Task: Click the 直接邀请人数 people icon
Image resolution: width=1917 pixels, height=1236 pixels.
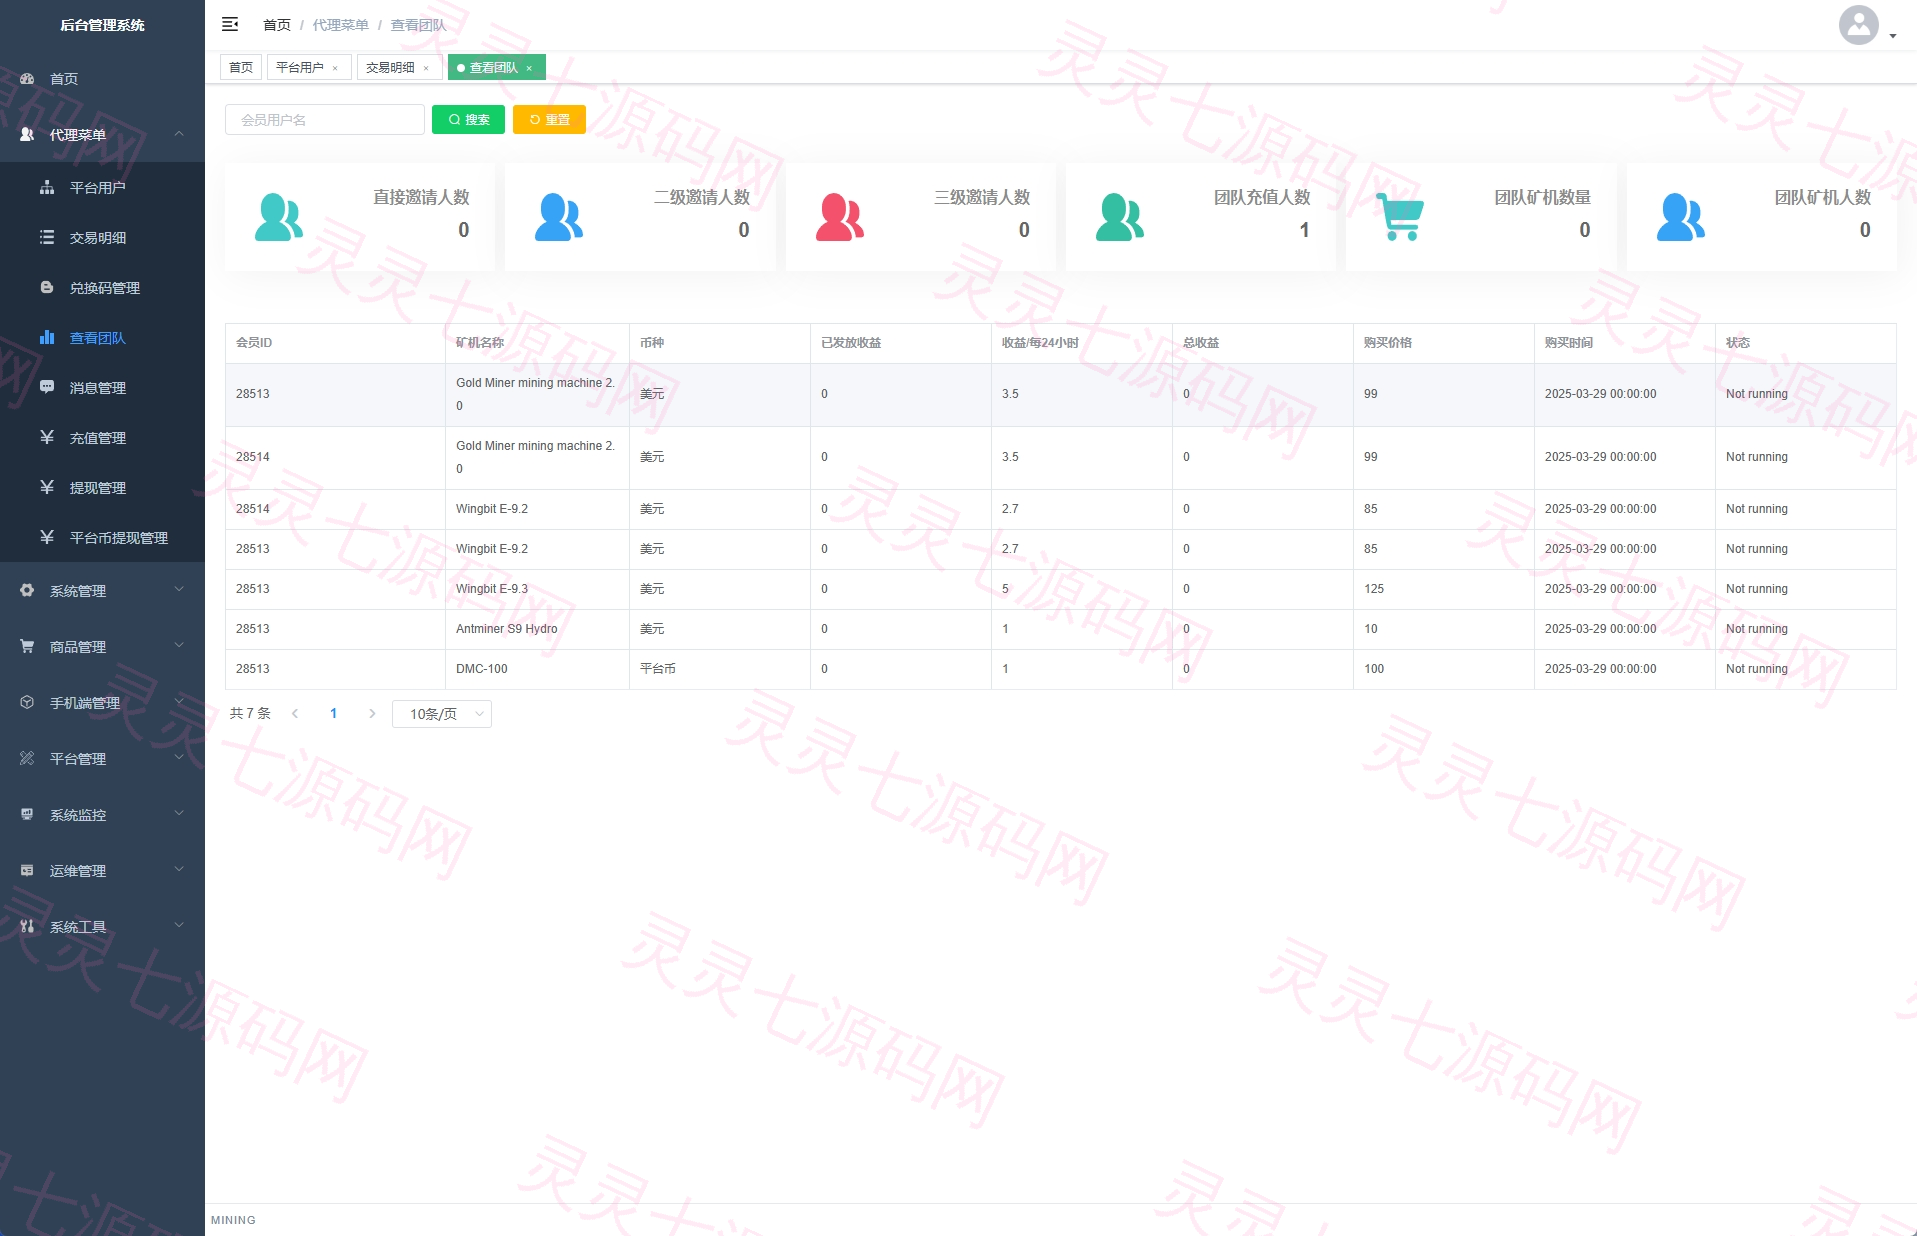Action: (279, 217)
